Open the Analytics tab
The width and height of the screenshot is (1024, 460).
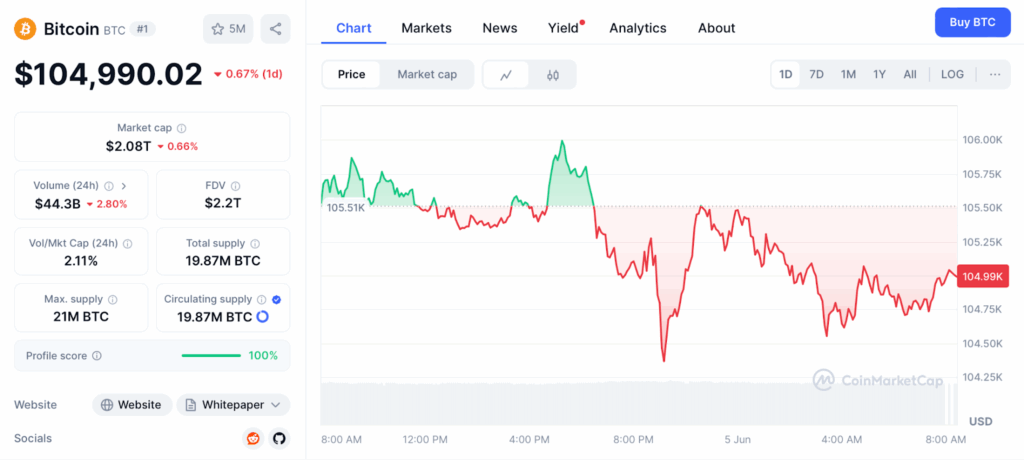(x=637, y=28)
